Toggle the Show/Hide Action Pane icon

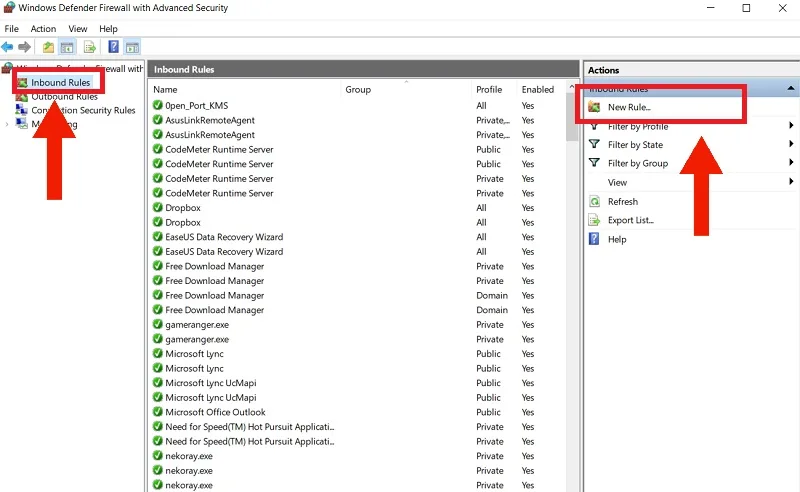pos(133,47)
